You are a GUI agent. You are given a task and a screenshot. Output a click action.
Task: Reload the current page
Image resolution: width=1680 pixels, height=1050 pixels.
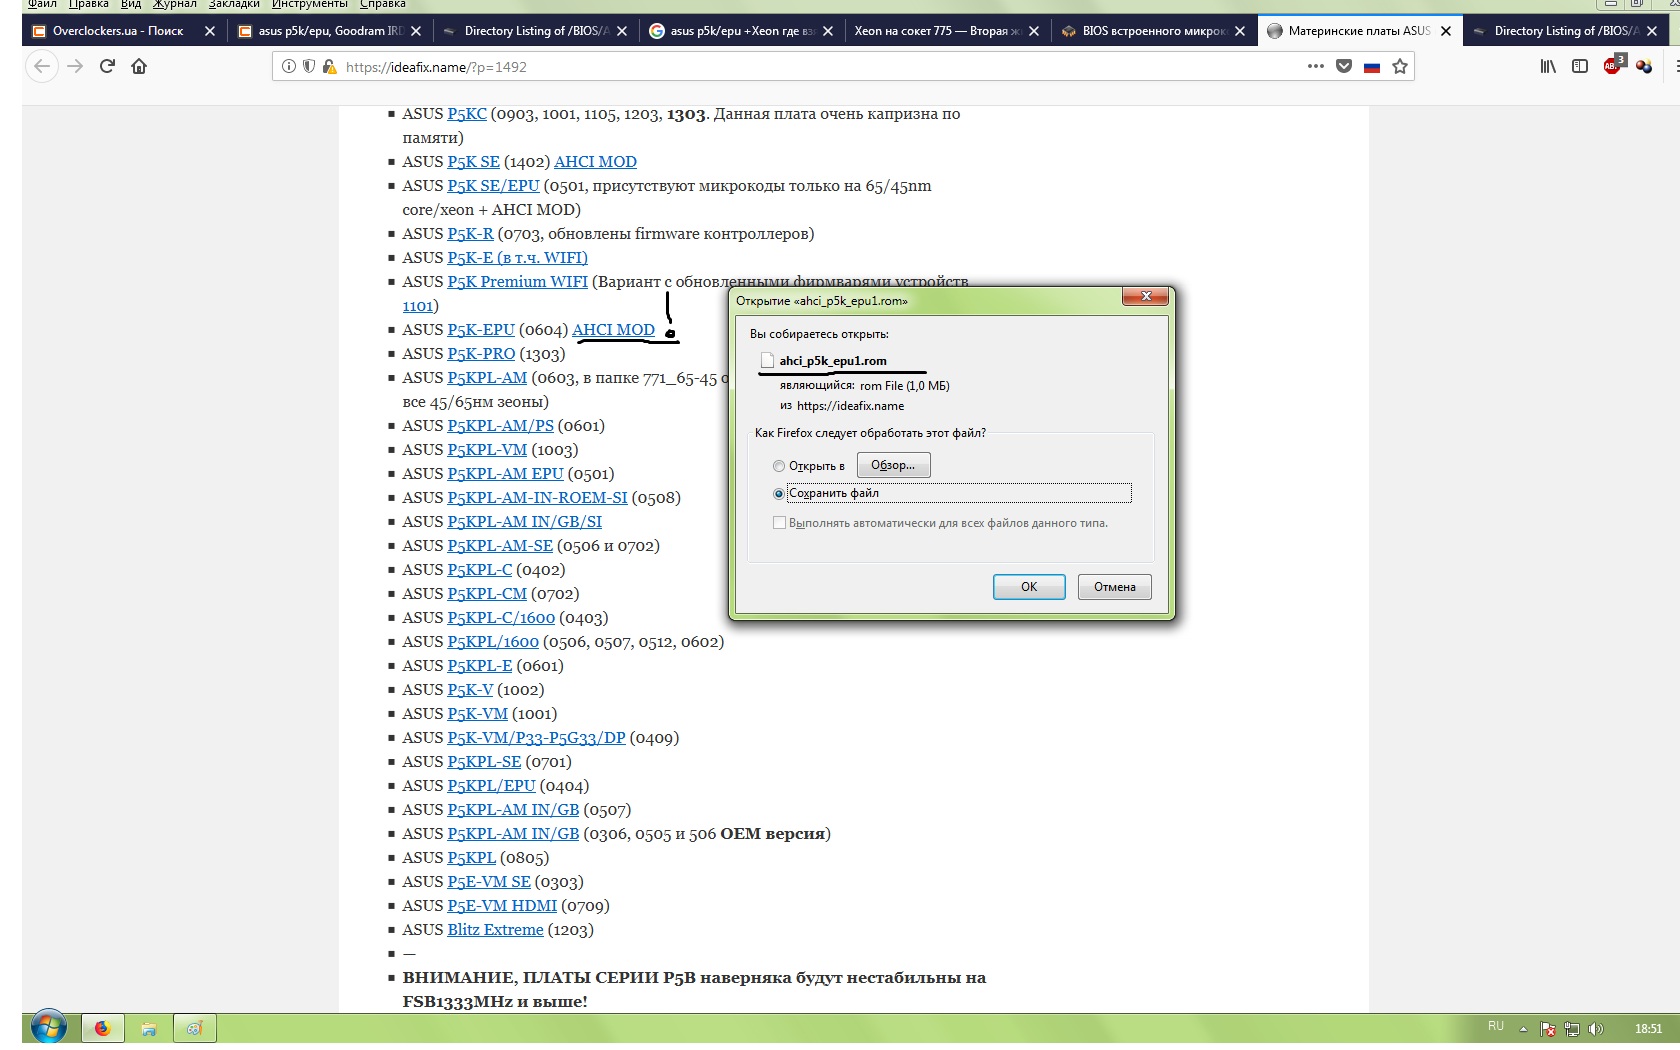tap(107, 67)
